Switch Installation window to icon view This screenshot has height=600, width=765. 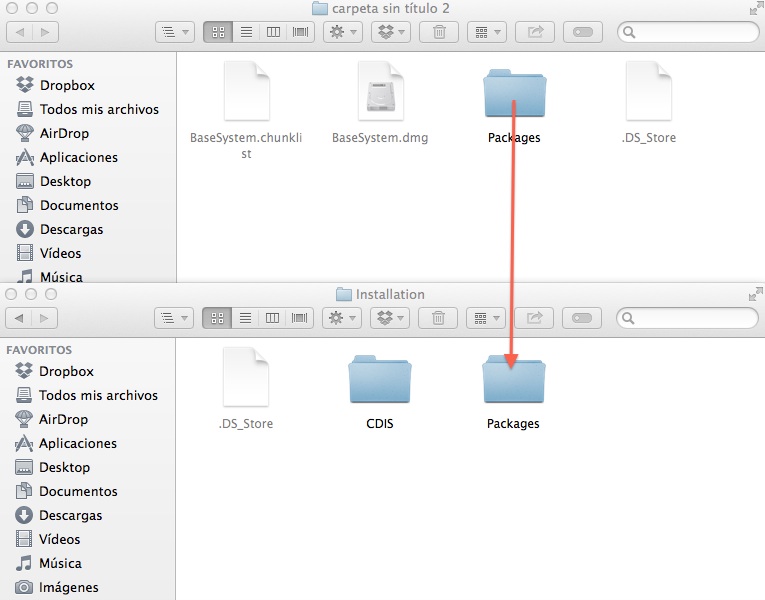[x=217, y=318]
